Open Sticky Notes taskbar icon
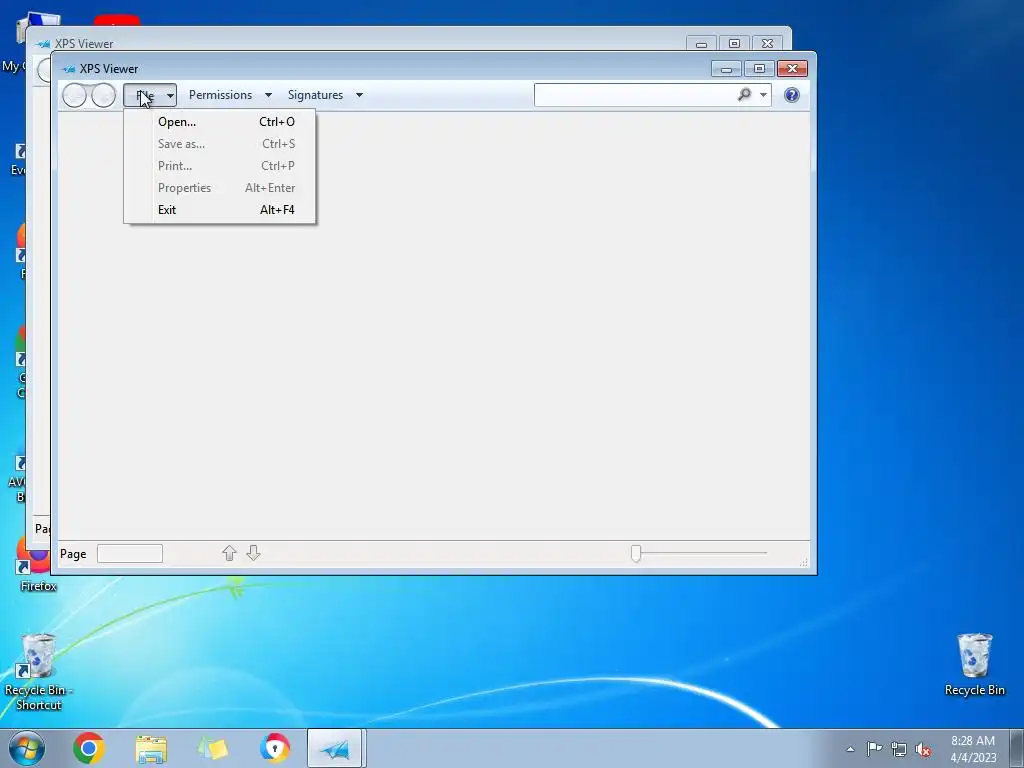The width and height of the screenshot is (1024, 768). [213, 749]
